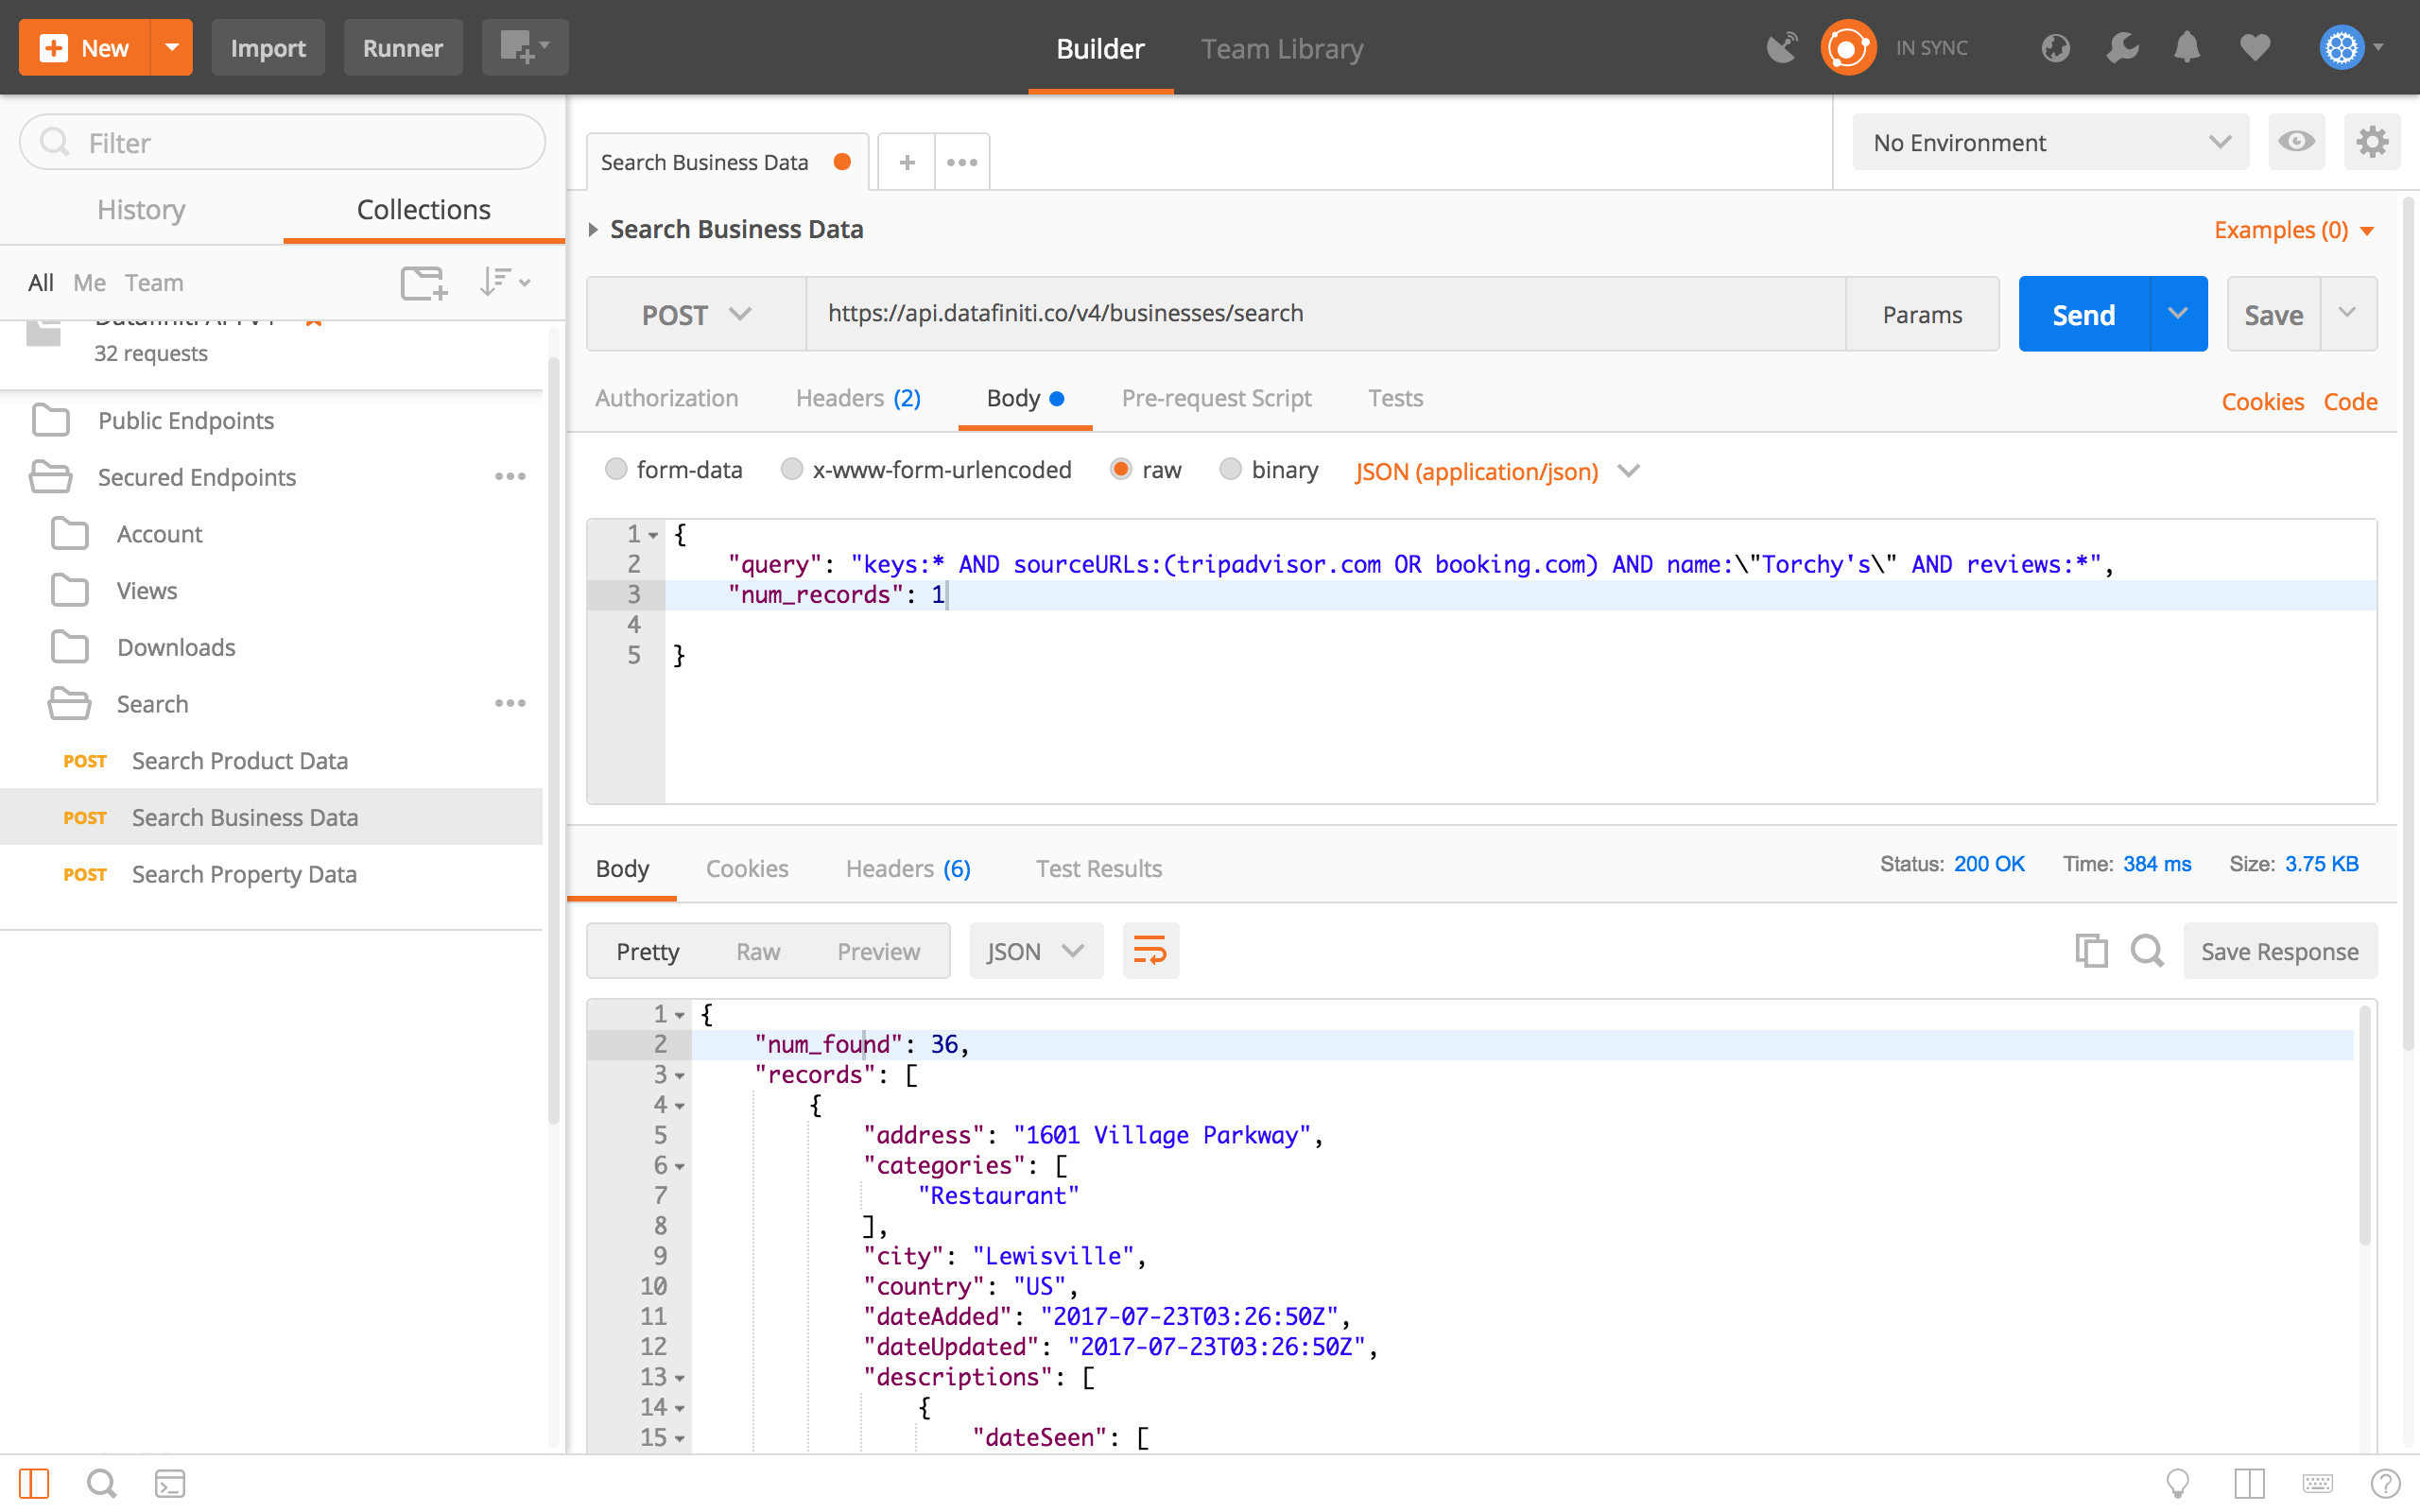Select the binary body radio button
Image resolution: width=2420 pixels, height=1512 pixels.
[1230, 469]
